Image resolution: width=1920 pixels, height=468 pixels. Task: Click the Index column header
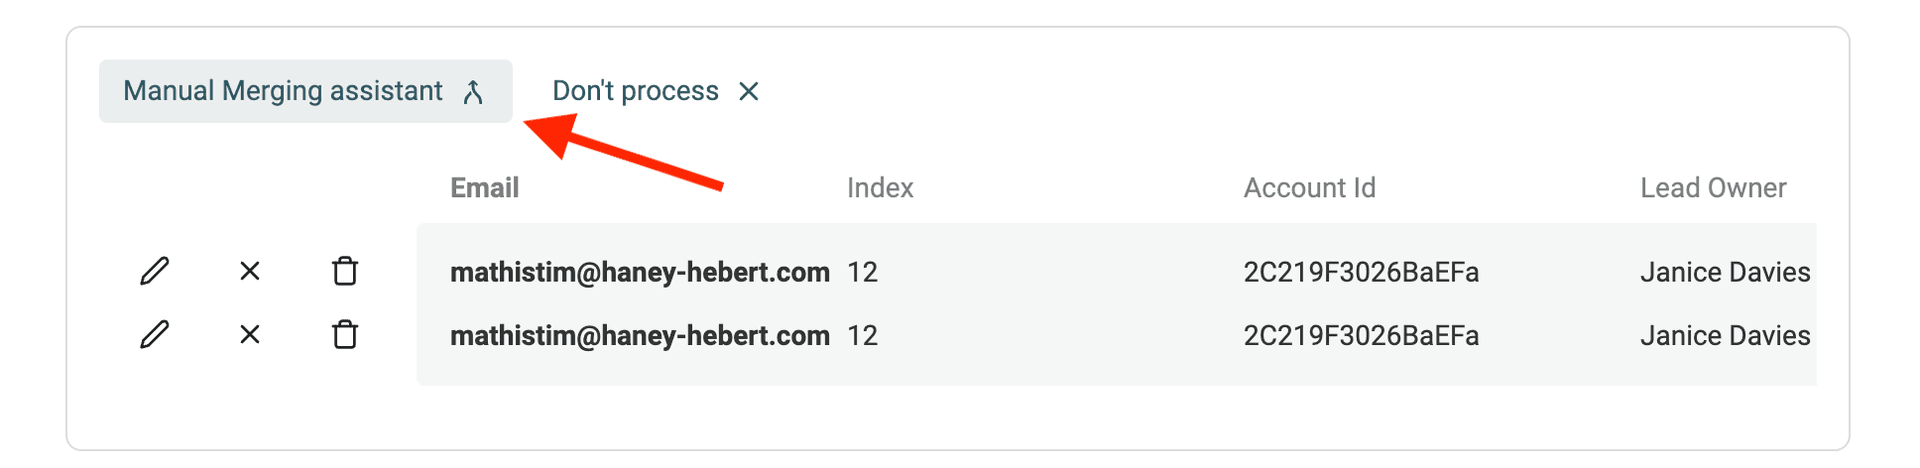point(880,188)
